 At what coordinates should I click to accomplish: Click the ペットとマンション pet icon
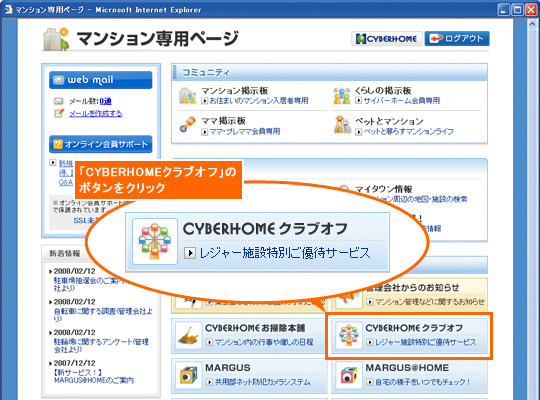point(342,124)
